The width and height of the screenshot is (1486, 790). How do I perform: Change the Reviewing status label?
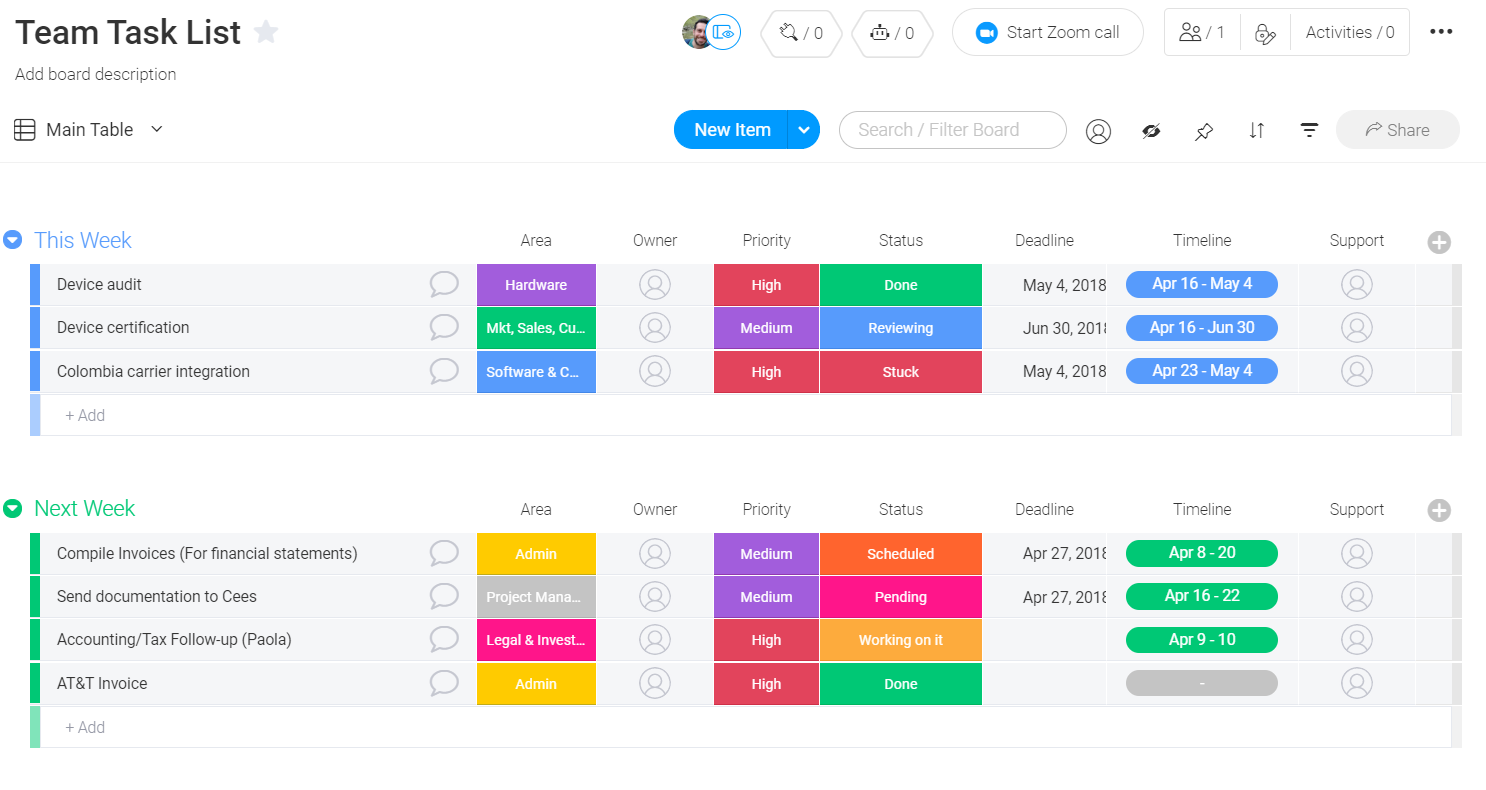pyautogui.click(x=900, y=328)
